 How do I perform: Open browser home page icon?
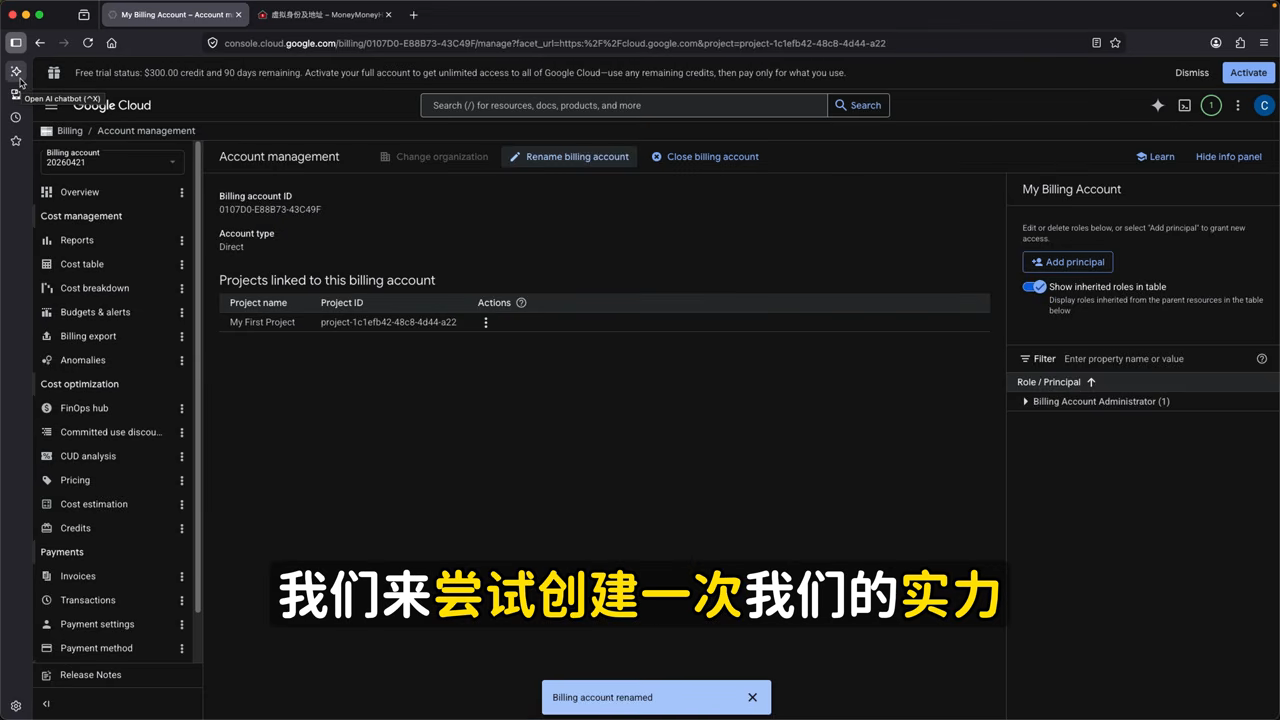(112, 43)
